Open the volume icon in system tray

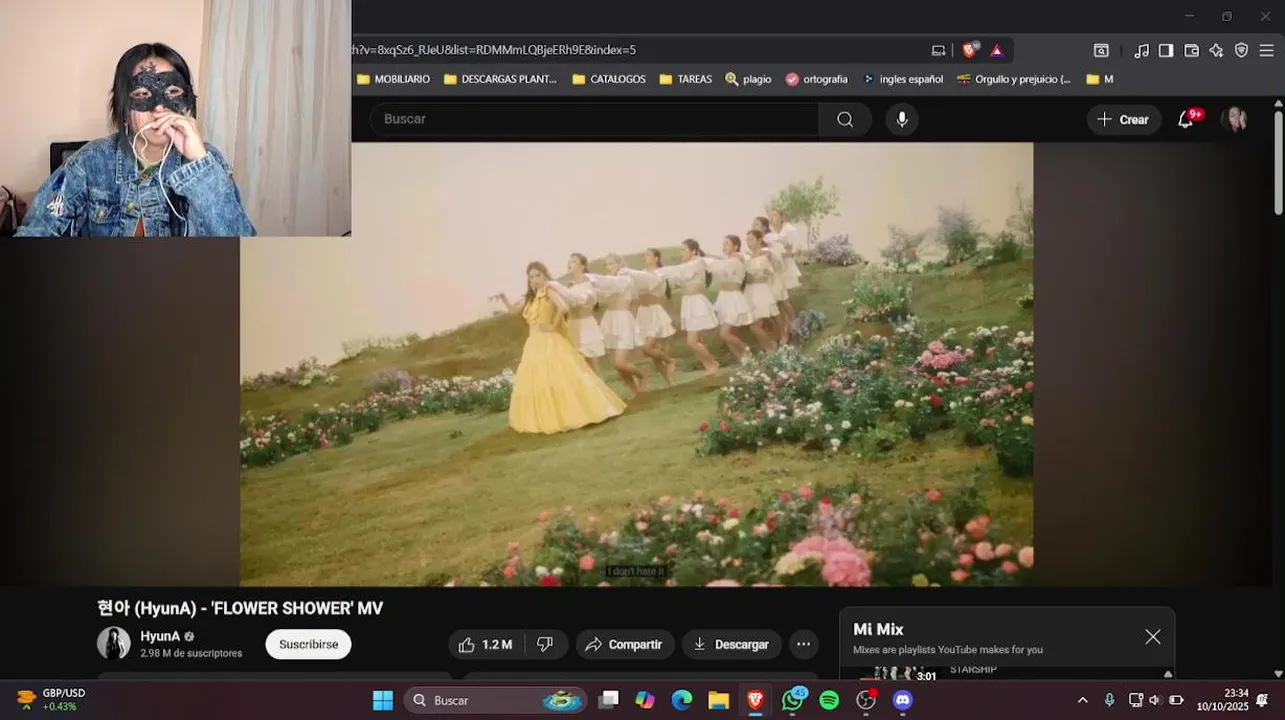tap(1155, 700)
